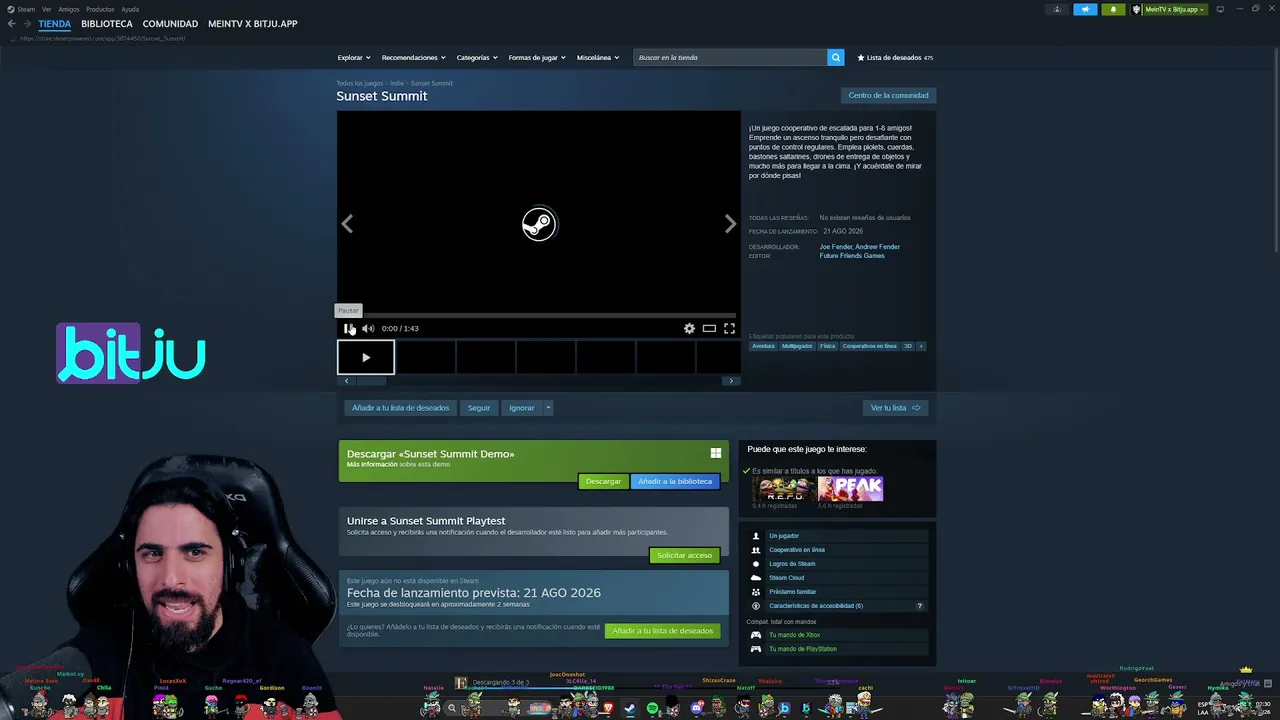Image resolution: width=1280 pixels, height=720 pixels.
Task: Click Descargar for Sunset Summit Demo
Action: (x=603, y=481)
